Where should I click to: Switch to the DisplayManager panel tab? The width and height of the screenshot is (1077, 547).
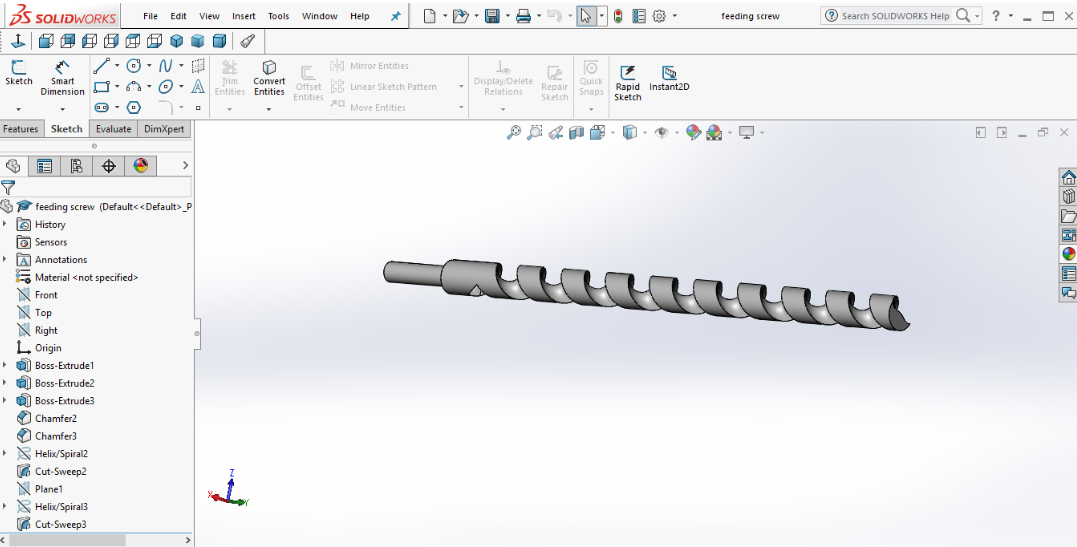tap(141, 166)
